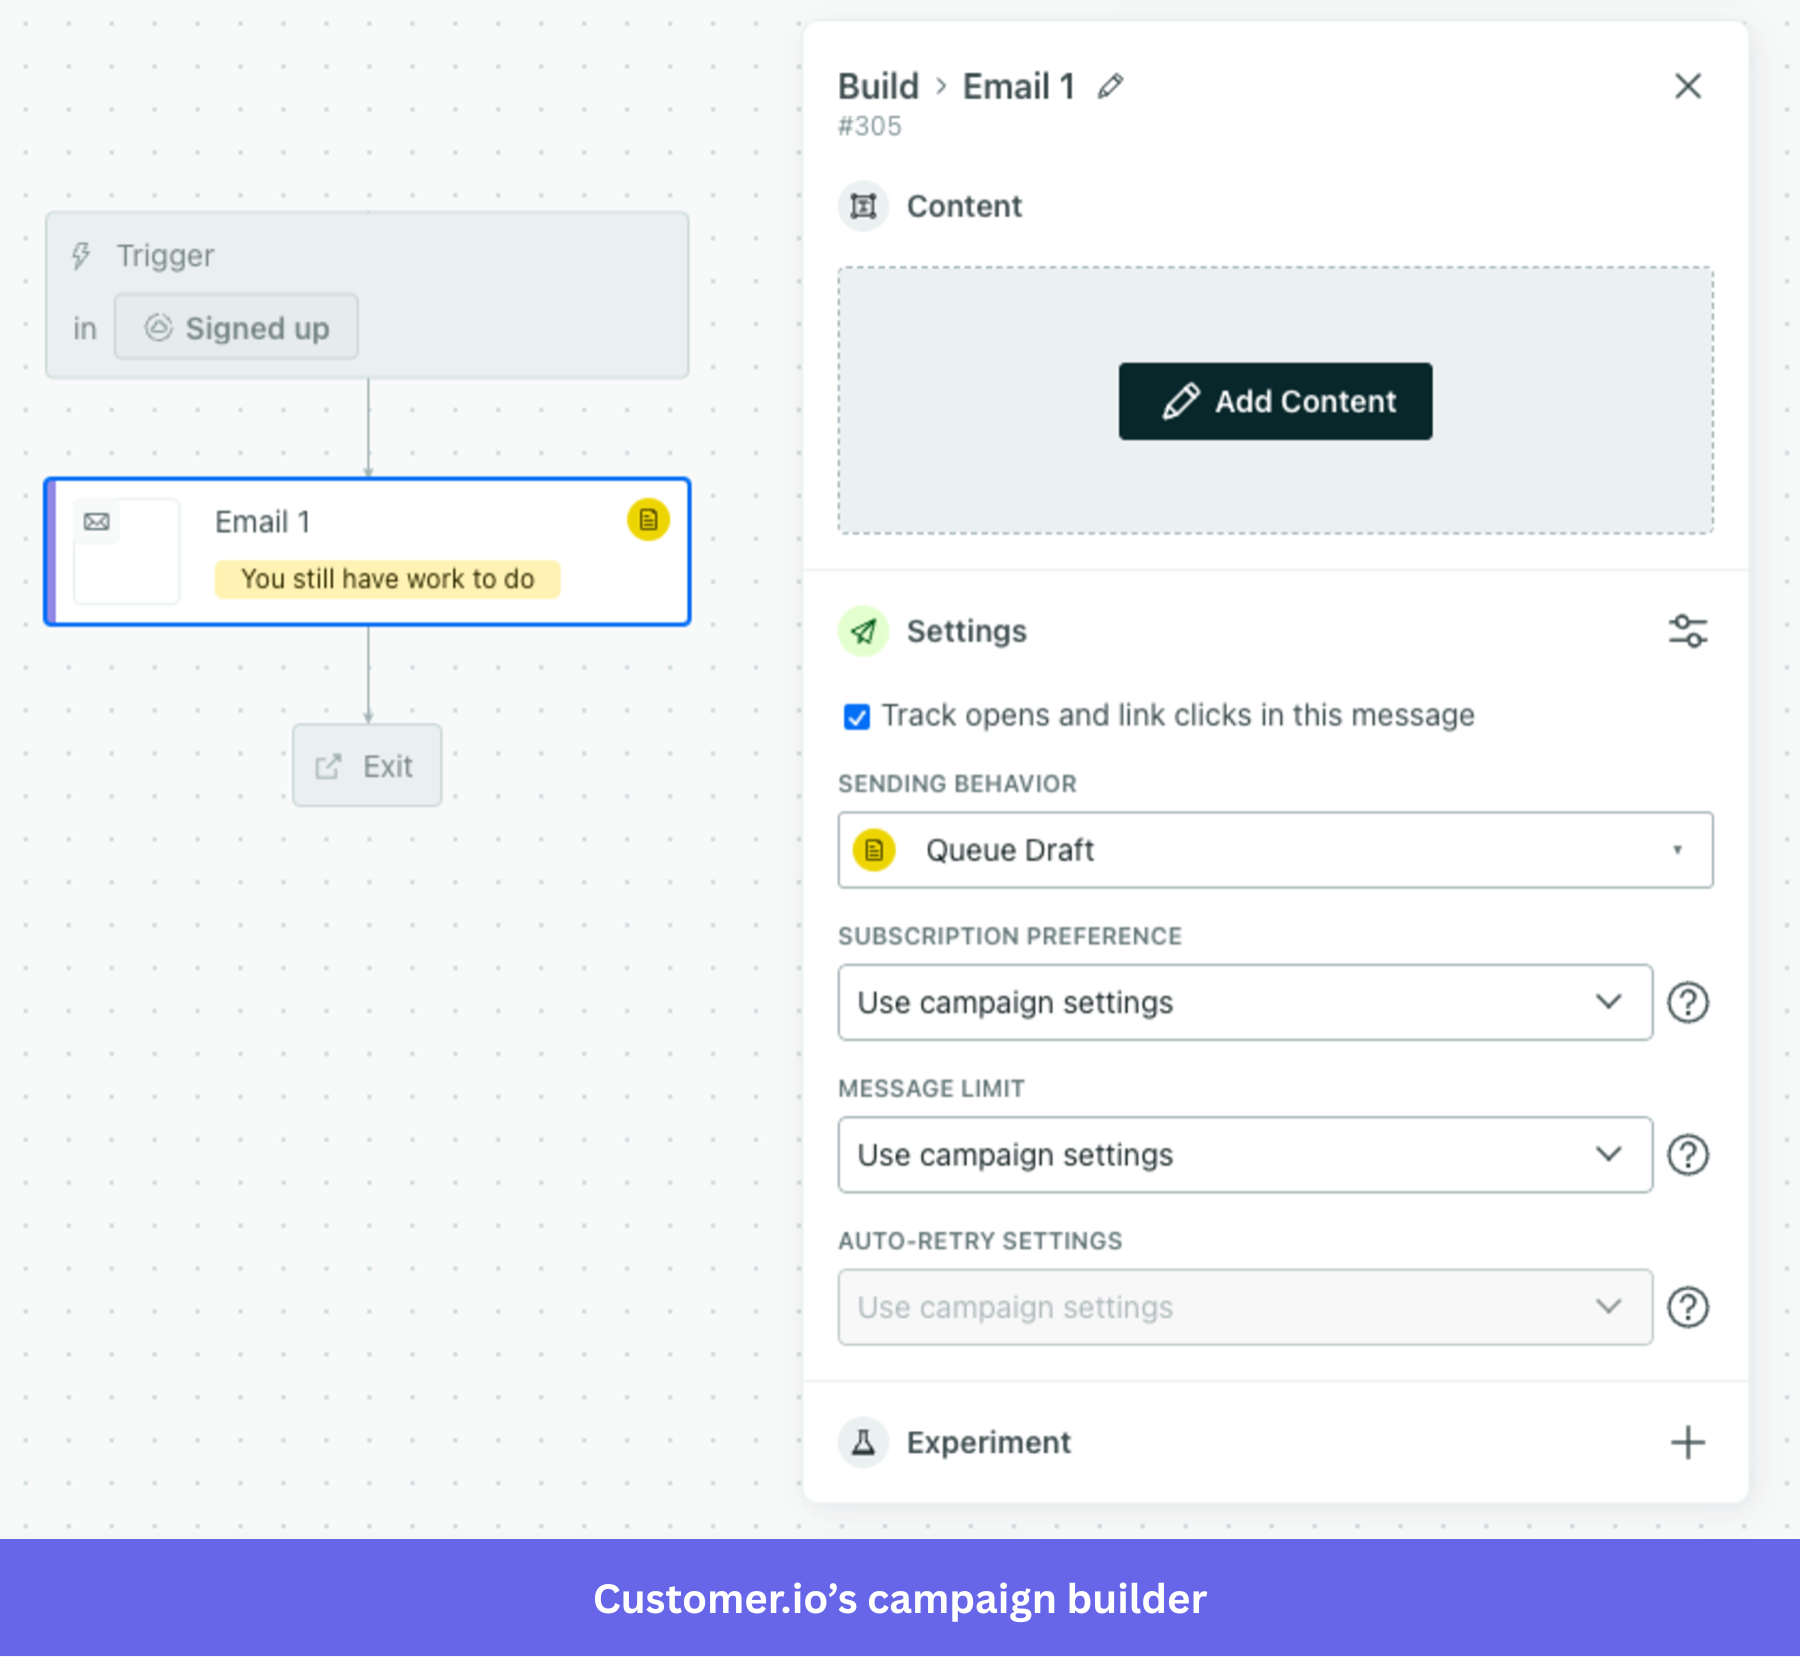Click the Build breadcrumb link
The height and width of the screenshot is (1659, 1800).
[x=878, y=87]
